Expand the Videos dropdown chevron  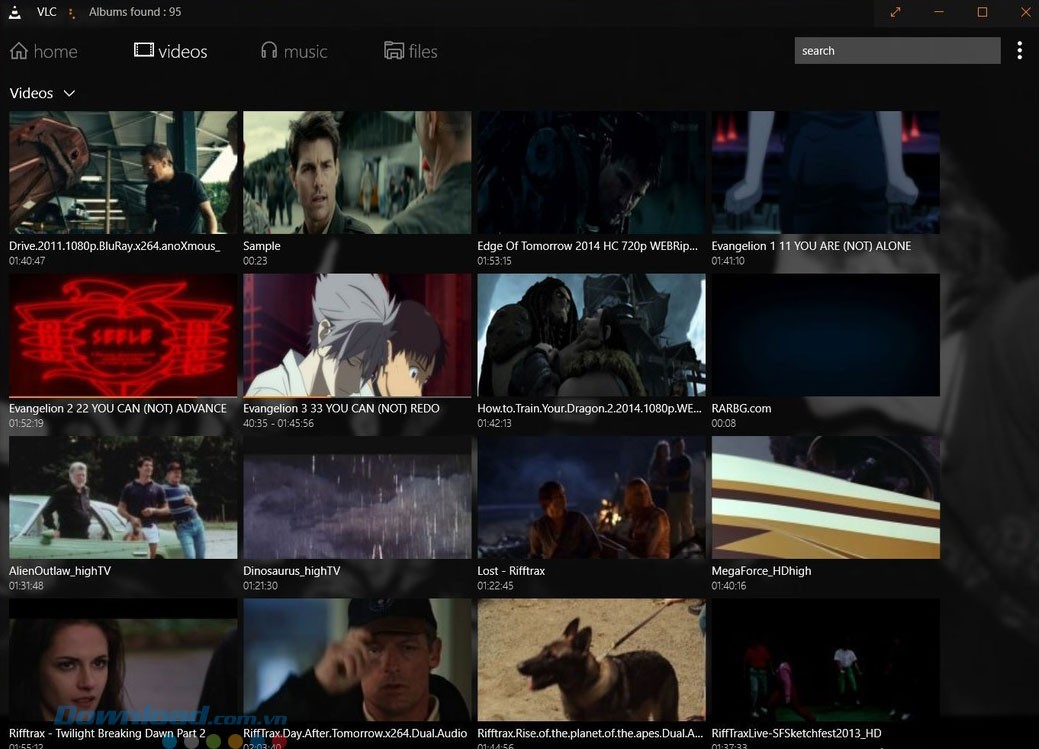[69, 93]
